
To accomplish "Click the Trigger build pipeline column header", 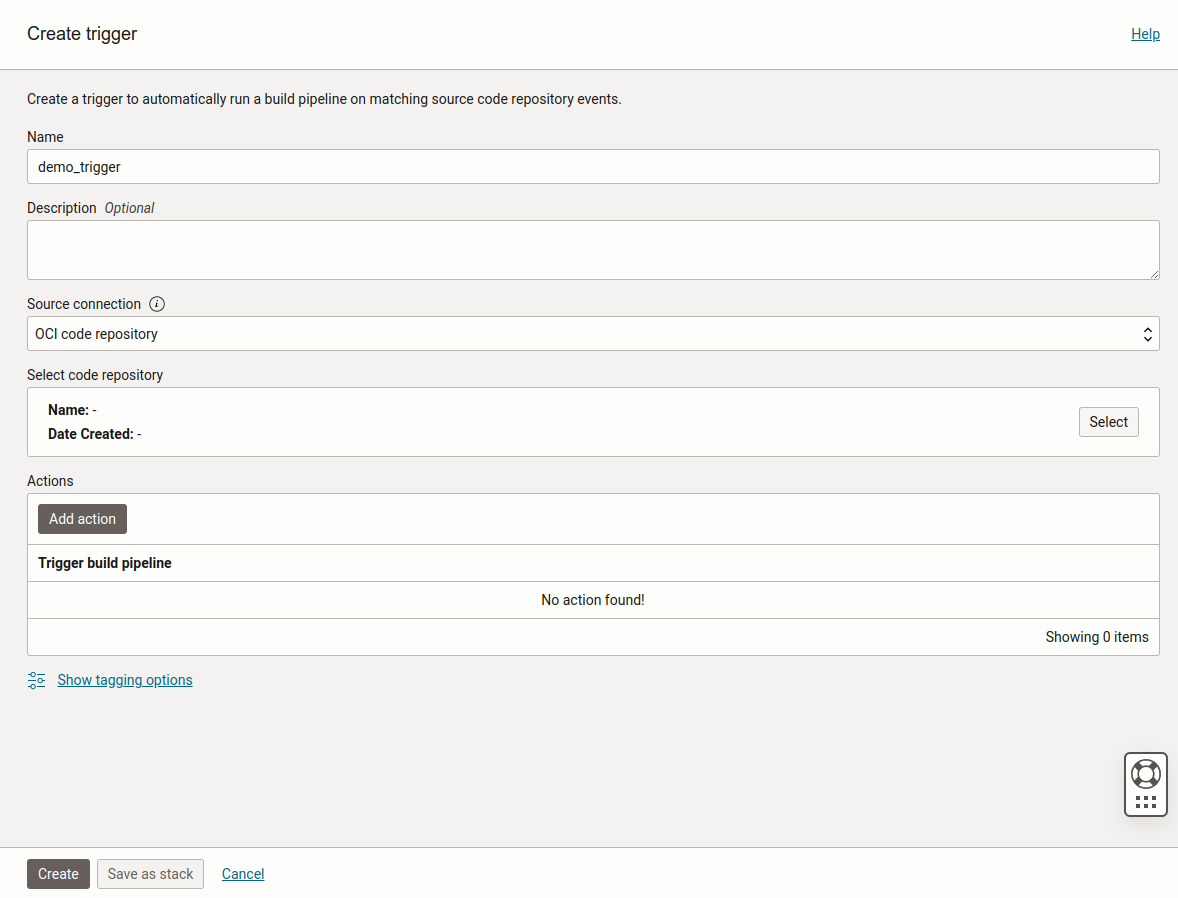I will tap(105, 563).
